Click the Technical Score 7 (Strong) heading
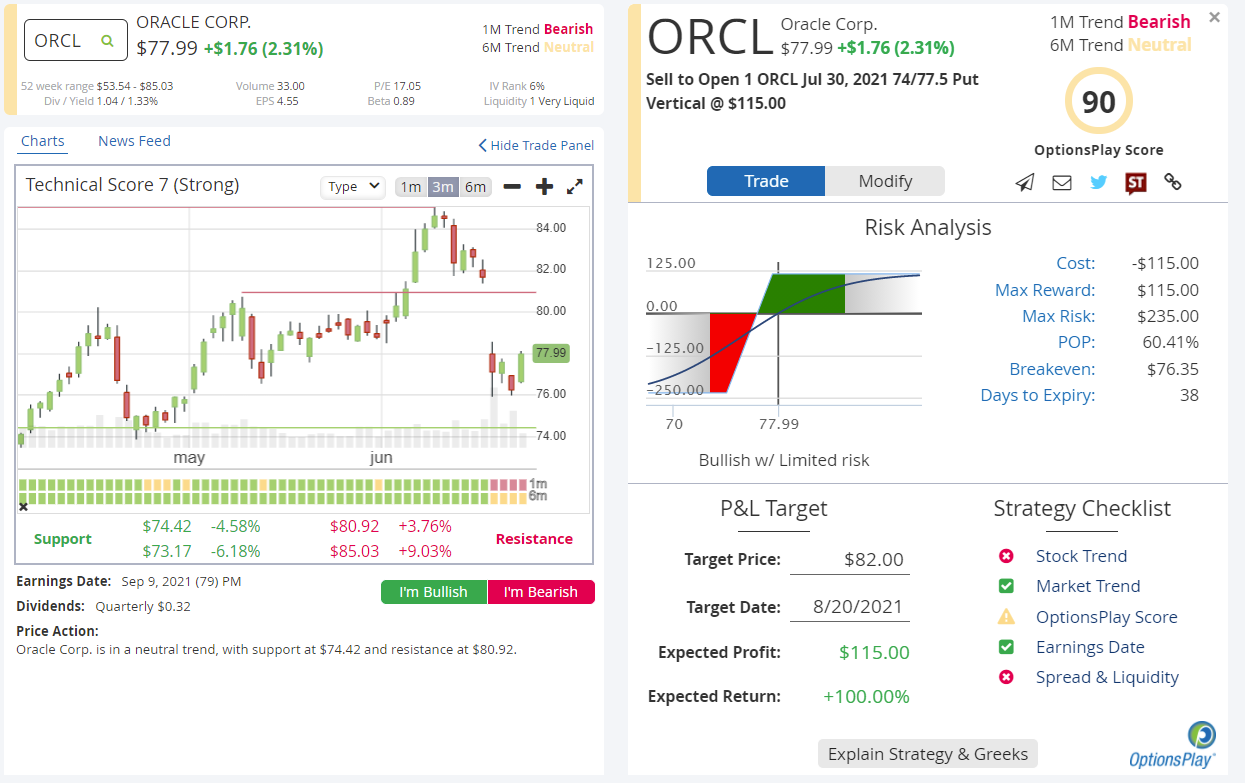This screenshot has width=1245, height=783. point(132,185)
